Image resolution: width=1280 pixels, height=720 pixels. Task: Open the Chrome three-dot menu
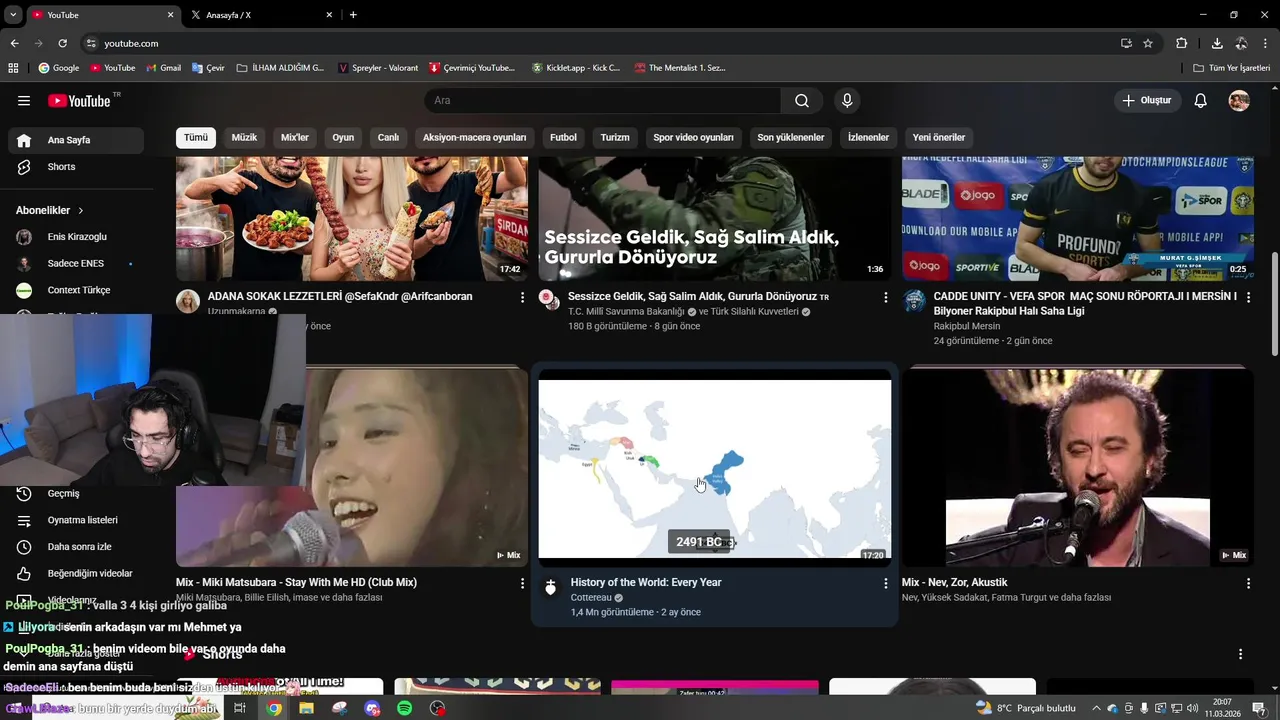pos(1265,43)
